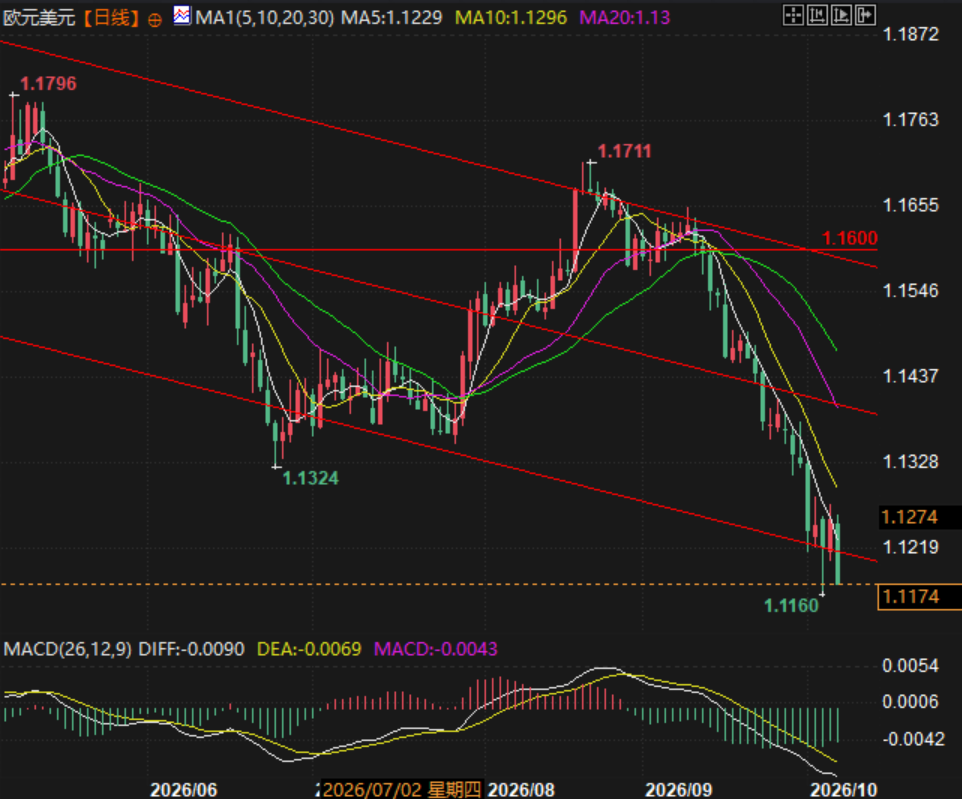Click the MA10:1.1296 value

pos(511,17)
